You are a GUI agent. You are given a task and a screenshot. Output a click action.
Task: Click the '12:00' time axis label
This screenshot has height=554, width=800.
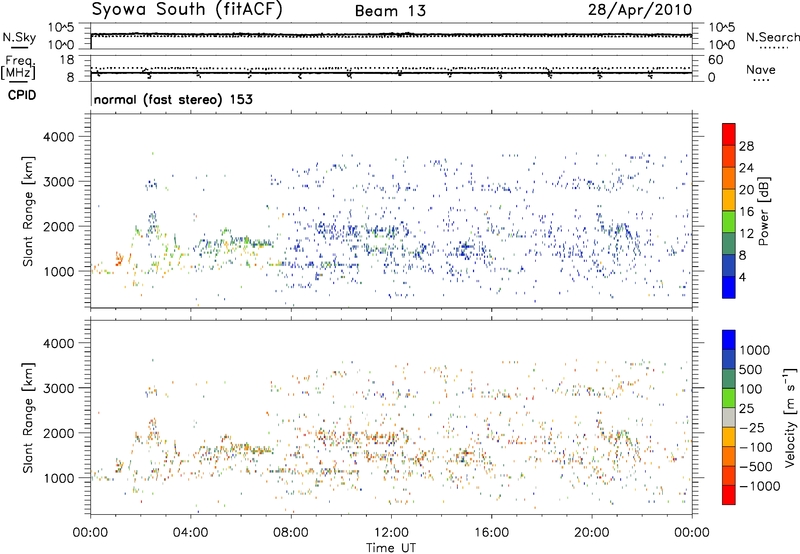click(391, 533)
